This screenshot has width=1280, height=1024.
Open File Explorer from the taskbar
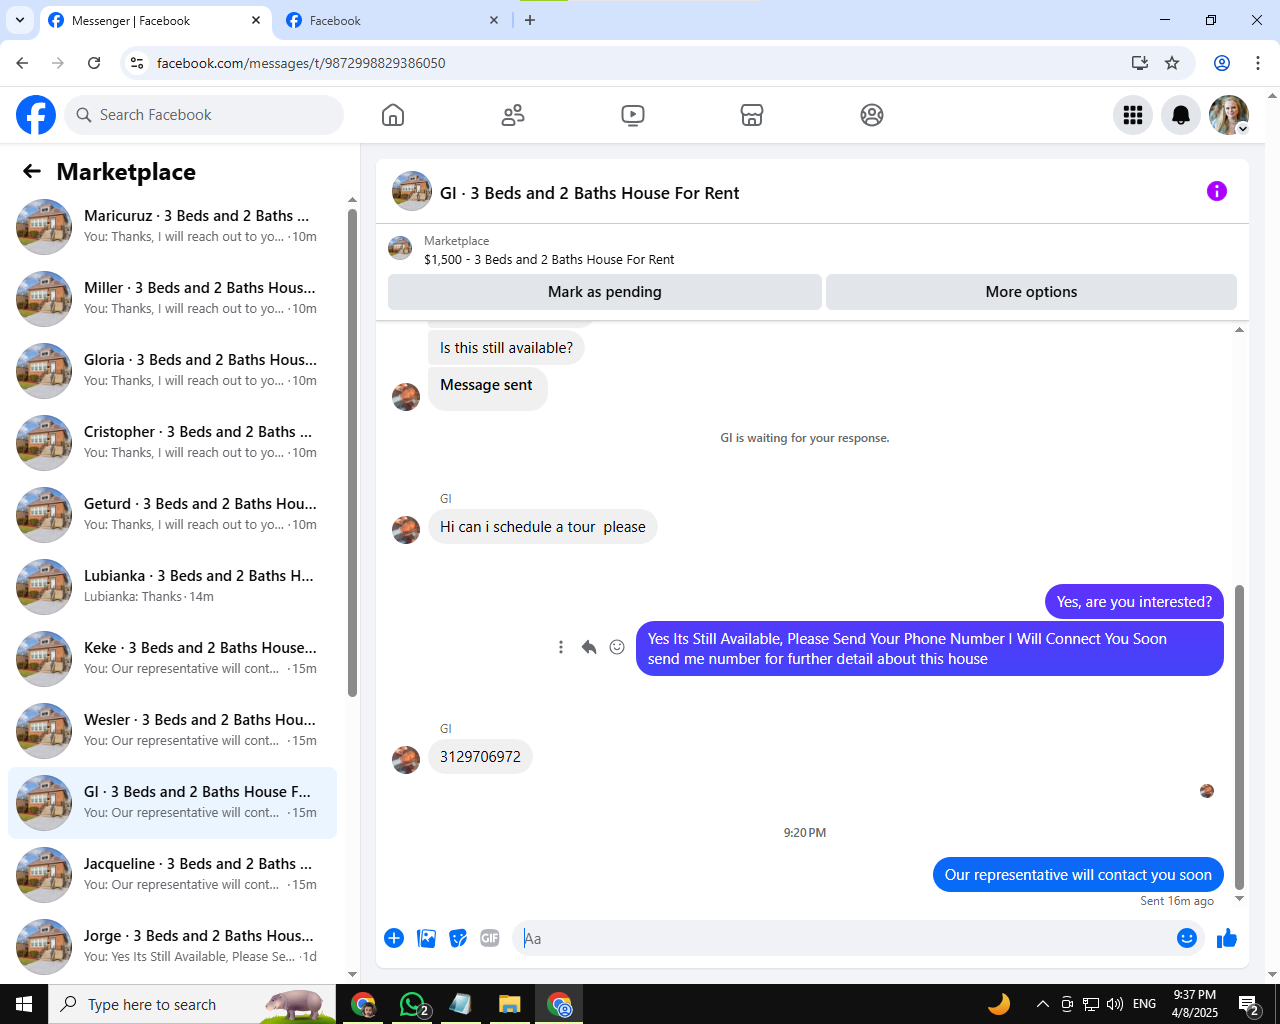pyautogui.click(x=510, y=1004)
